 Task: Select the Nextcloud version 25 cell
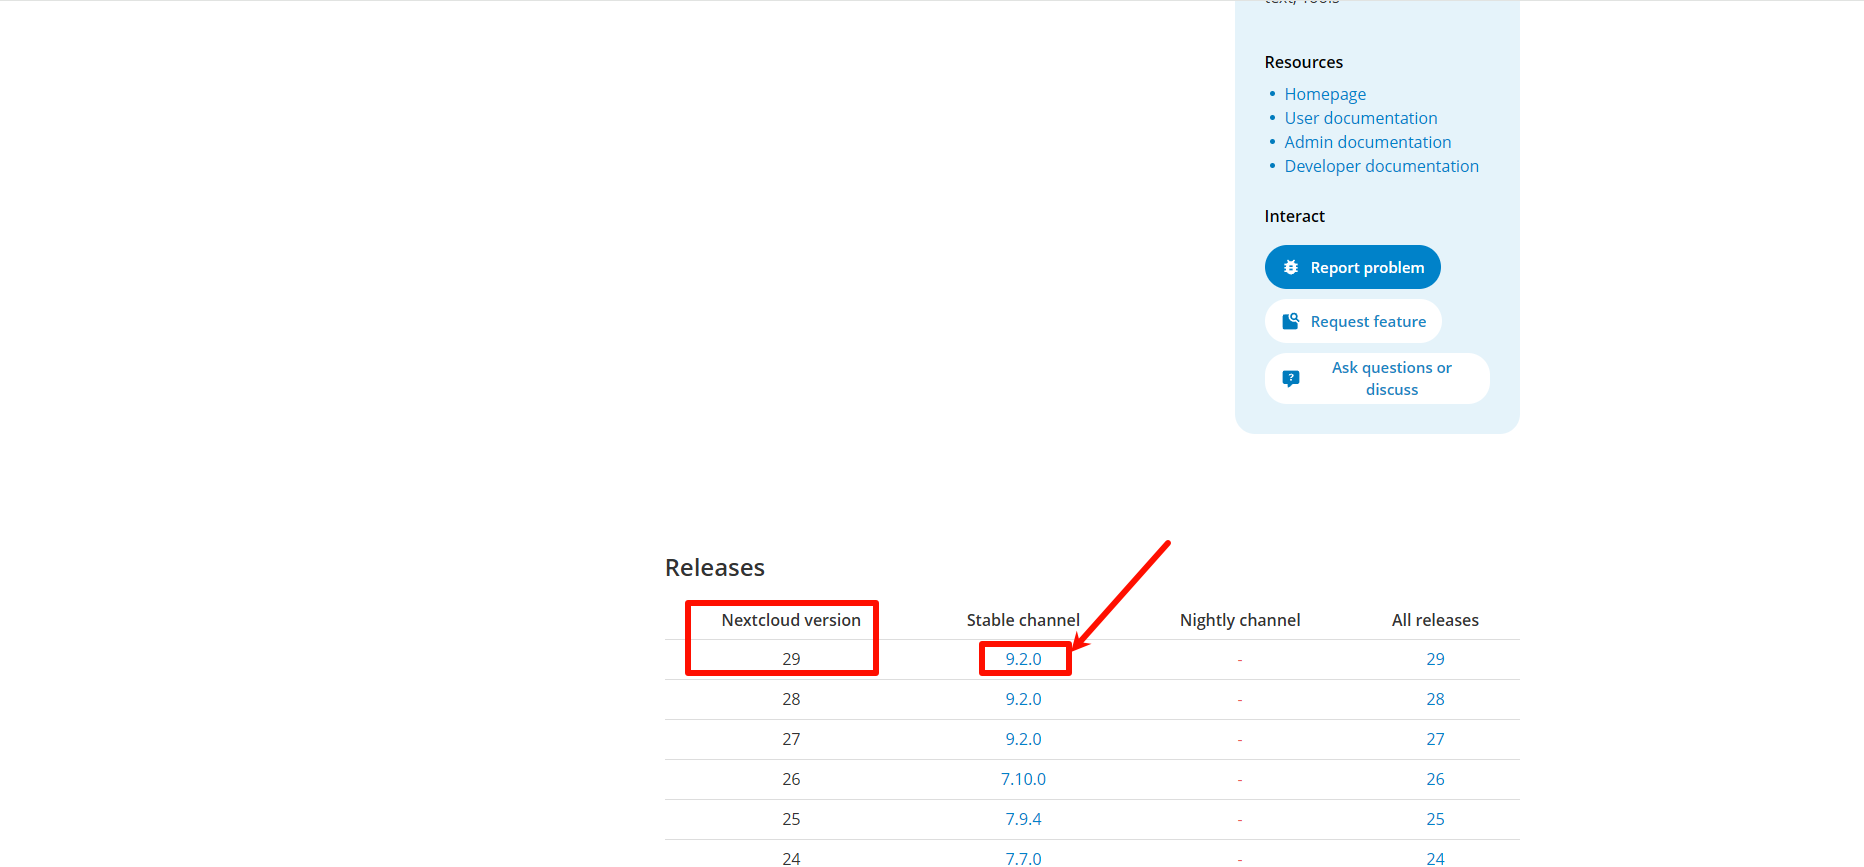pos(791,819)
